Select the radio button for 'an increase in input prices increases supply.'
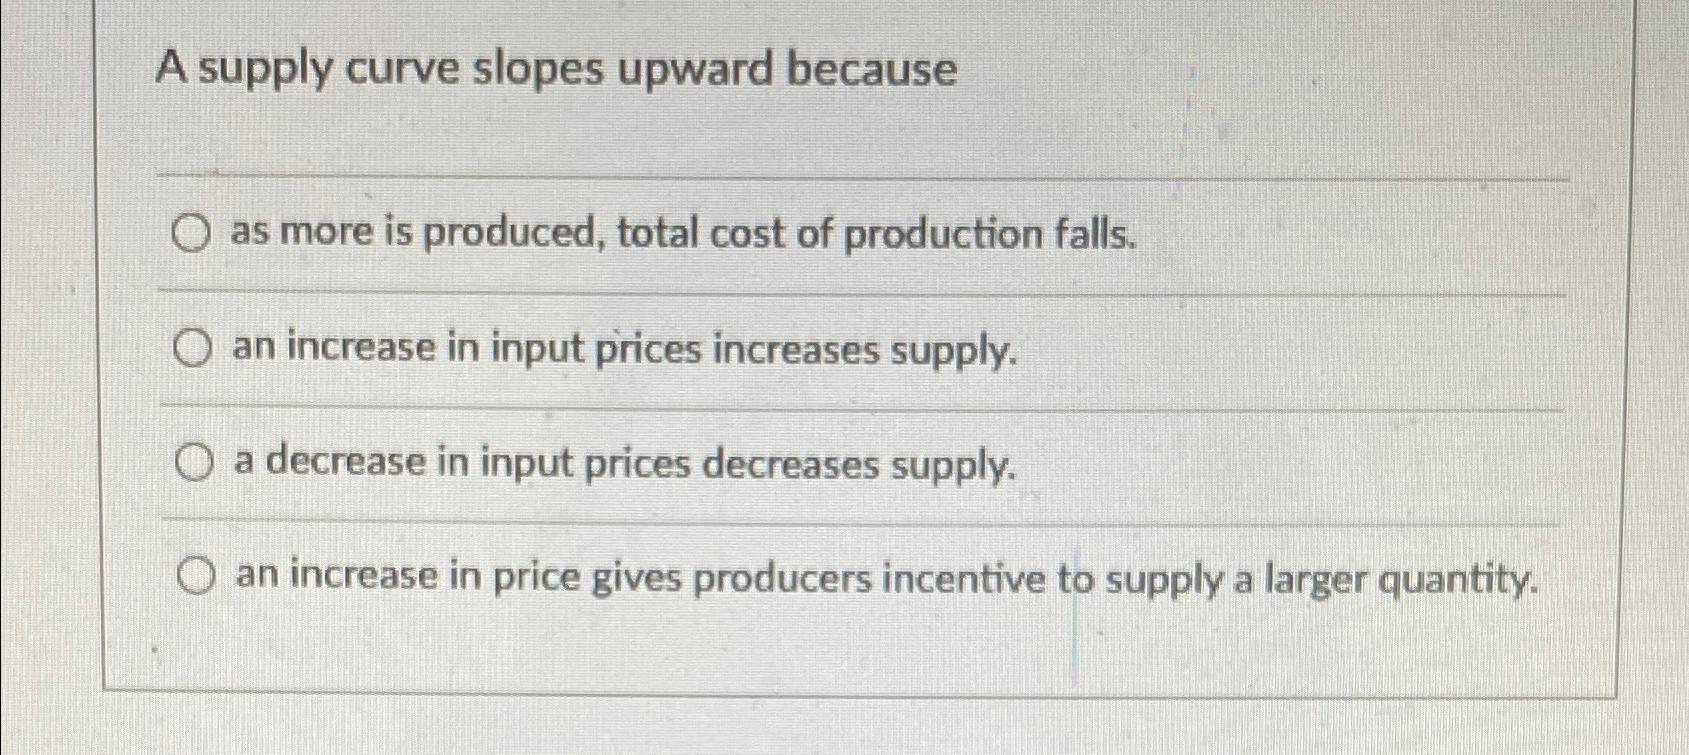 pyautogui.click(x=191, y=347)
